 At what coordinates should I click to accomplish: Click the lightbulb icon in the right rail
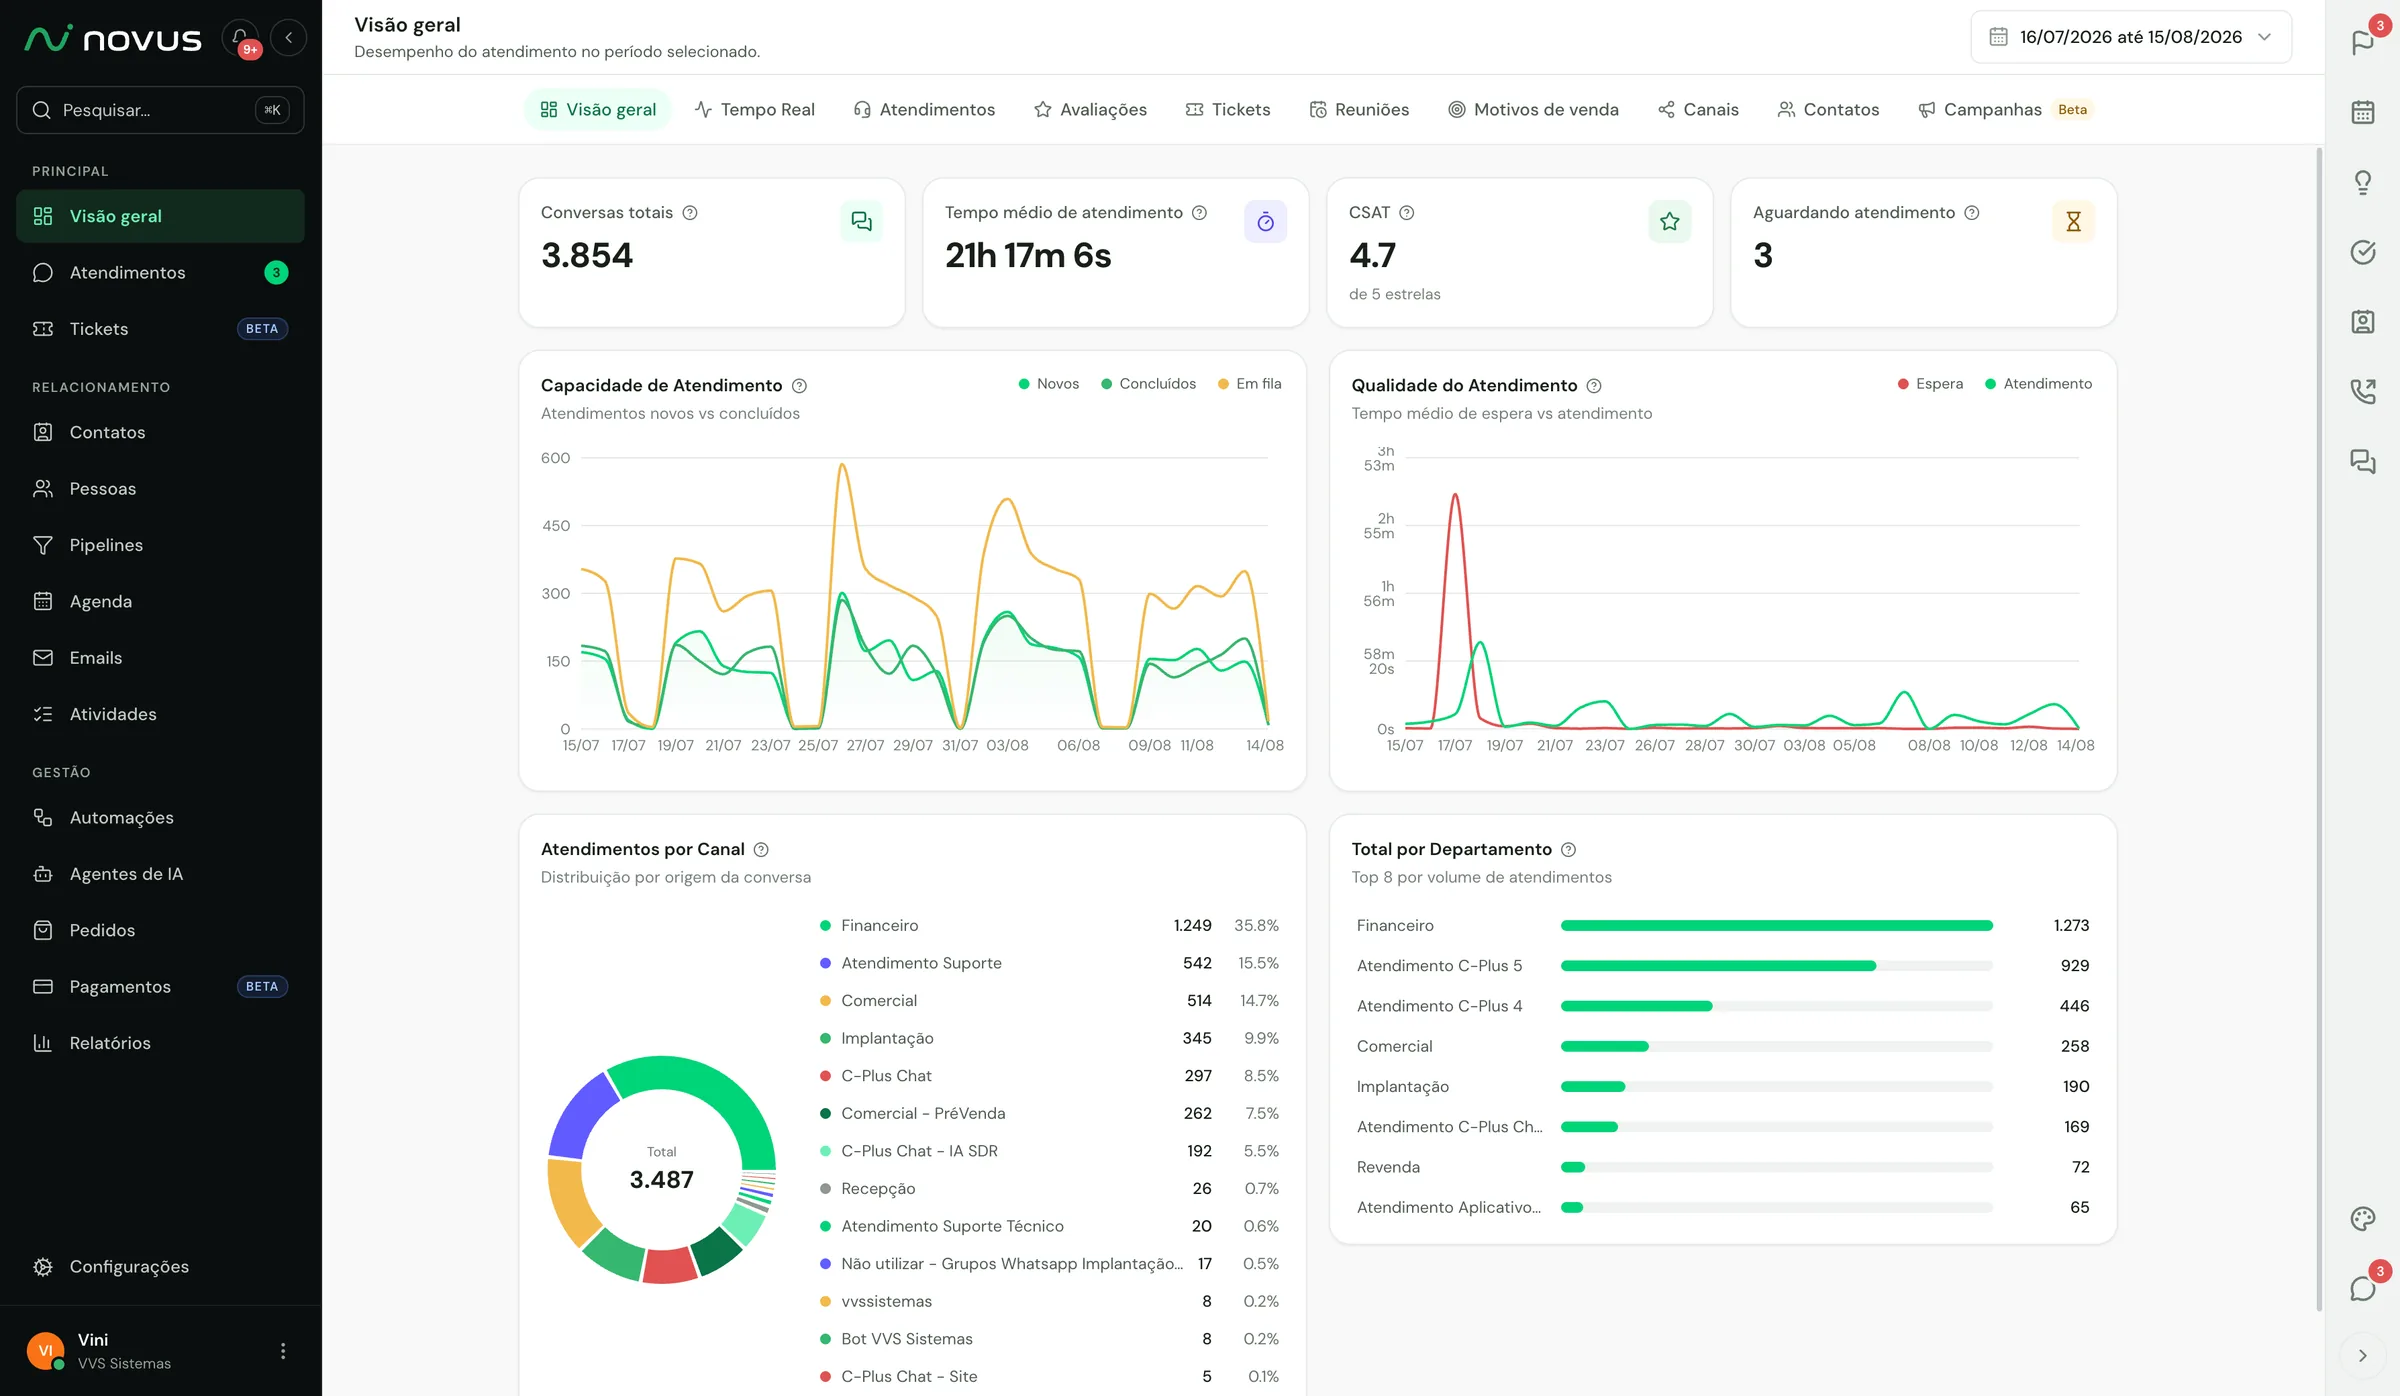pos(2362,182)
